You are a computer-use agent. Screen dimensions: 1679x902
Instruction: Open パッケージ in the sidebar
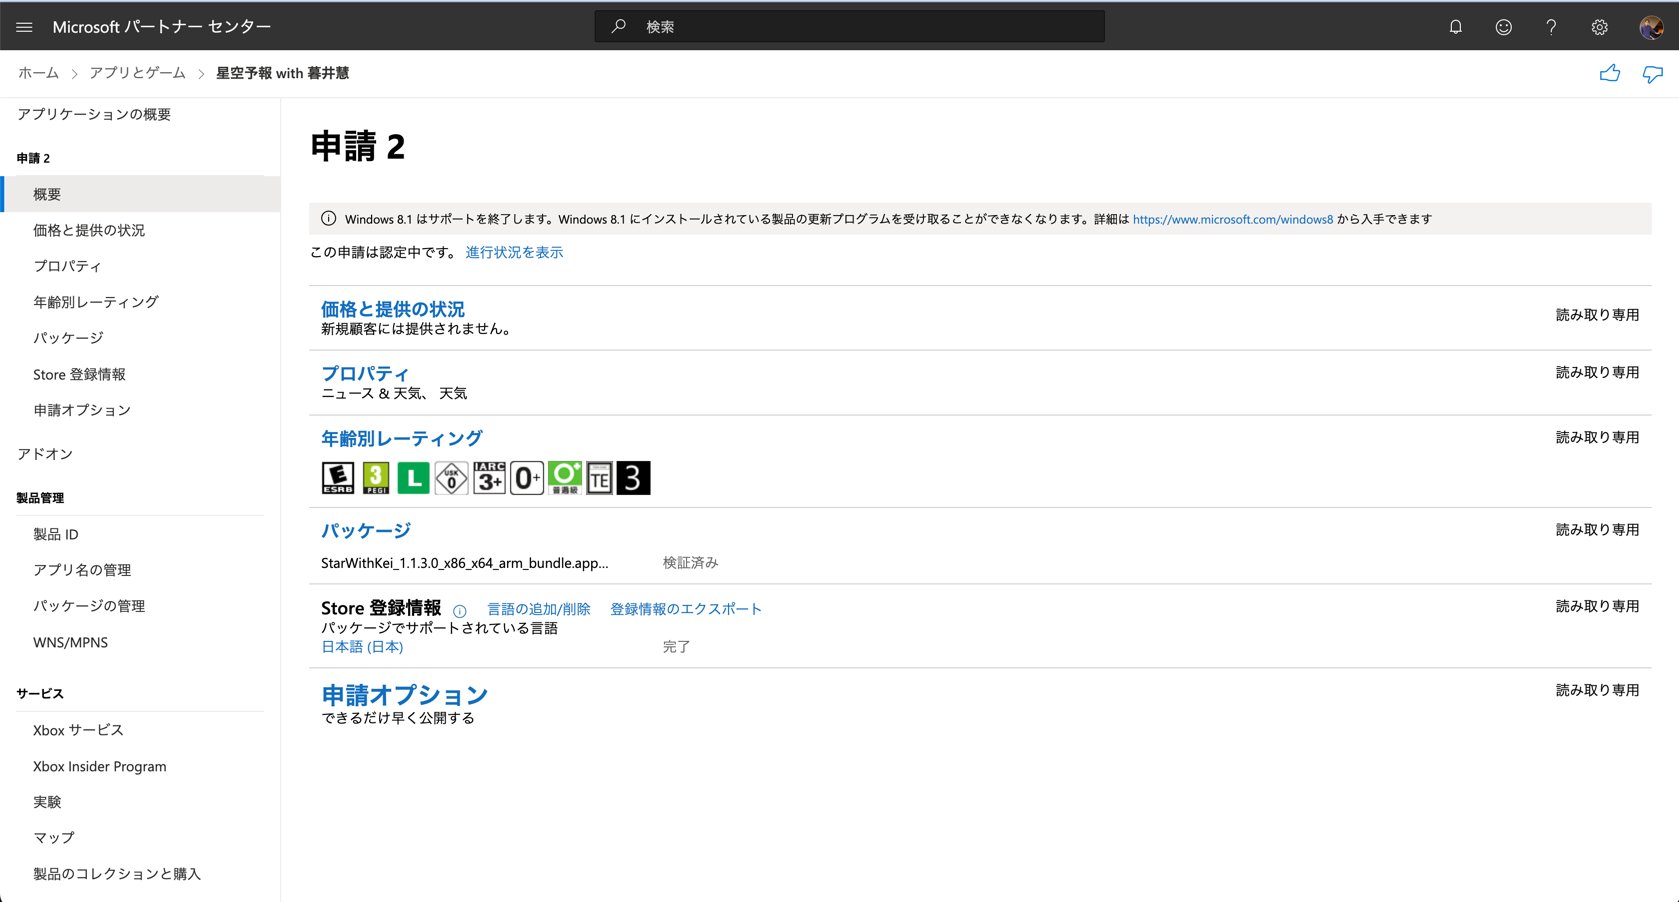(x=68, y=338)
